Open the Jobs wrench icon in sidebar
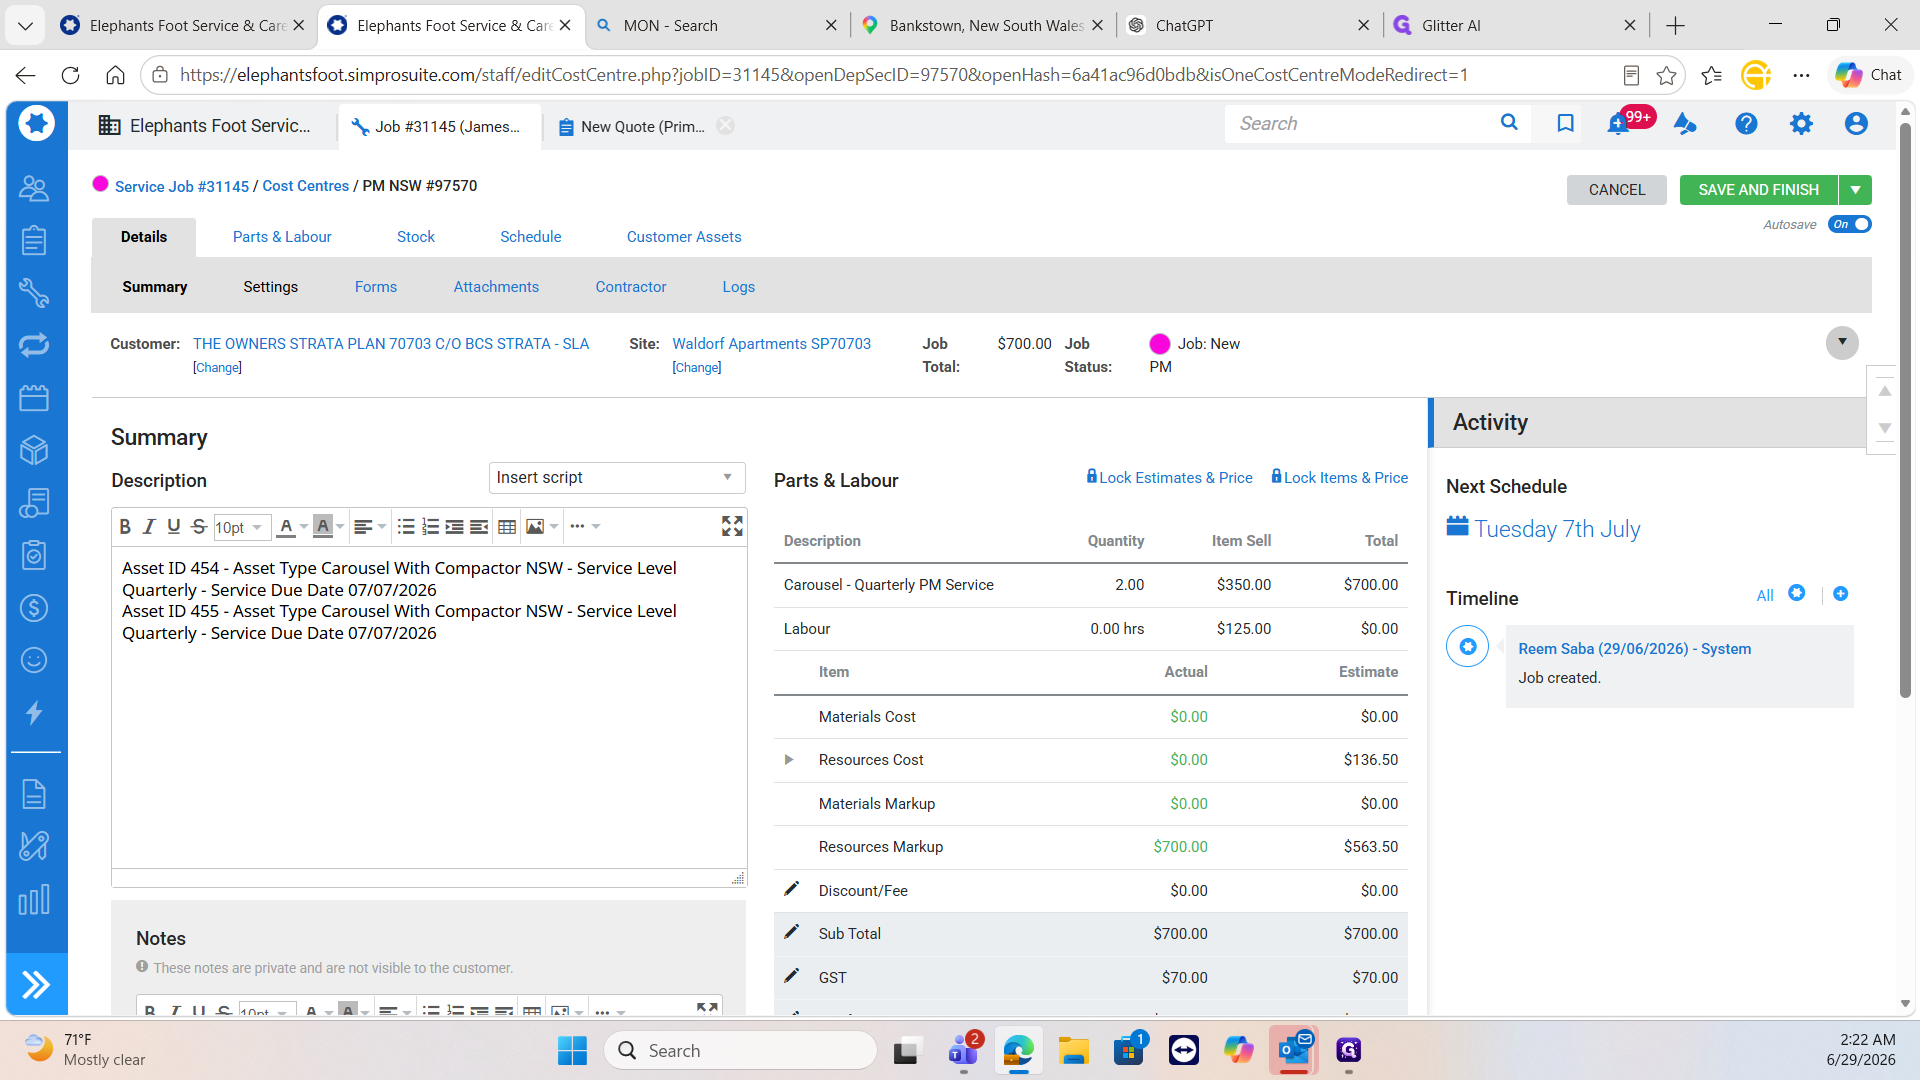 (x=34, y=292)
